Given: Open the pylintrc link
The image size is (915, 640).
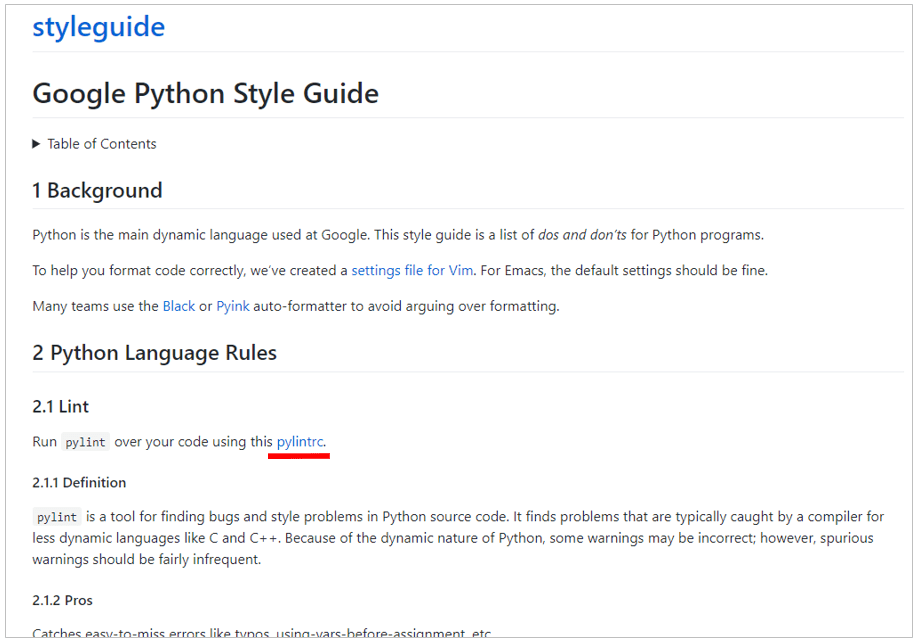Looking at the screenshot, I should tap(300, 442).
